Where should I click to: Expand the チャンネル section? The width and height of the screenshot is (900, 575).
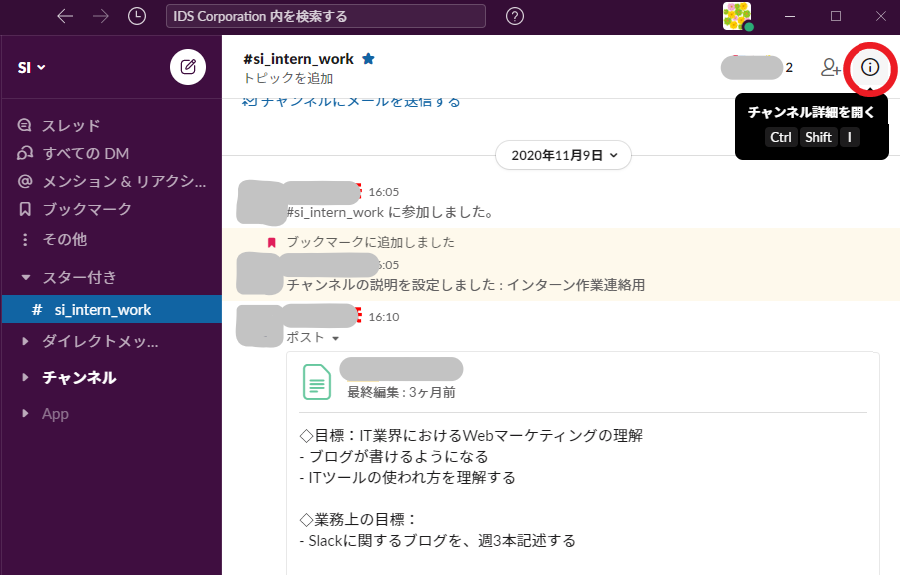click(25, 378)
